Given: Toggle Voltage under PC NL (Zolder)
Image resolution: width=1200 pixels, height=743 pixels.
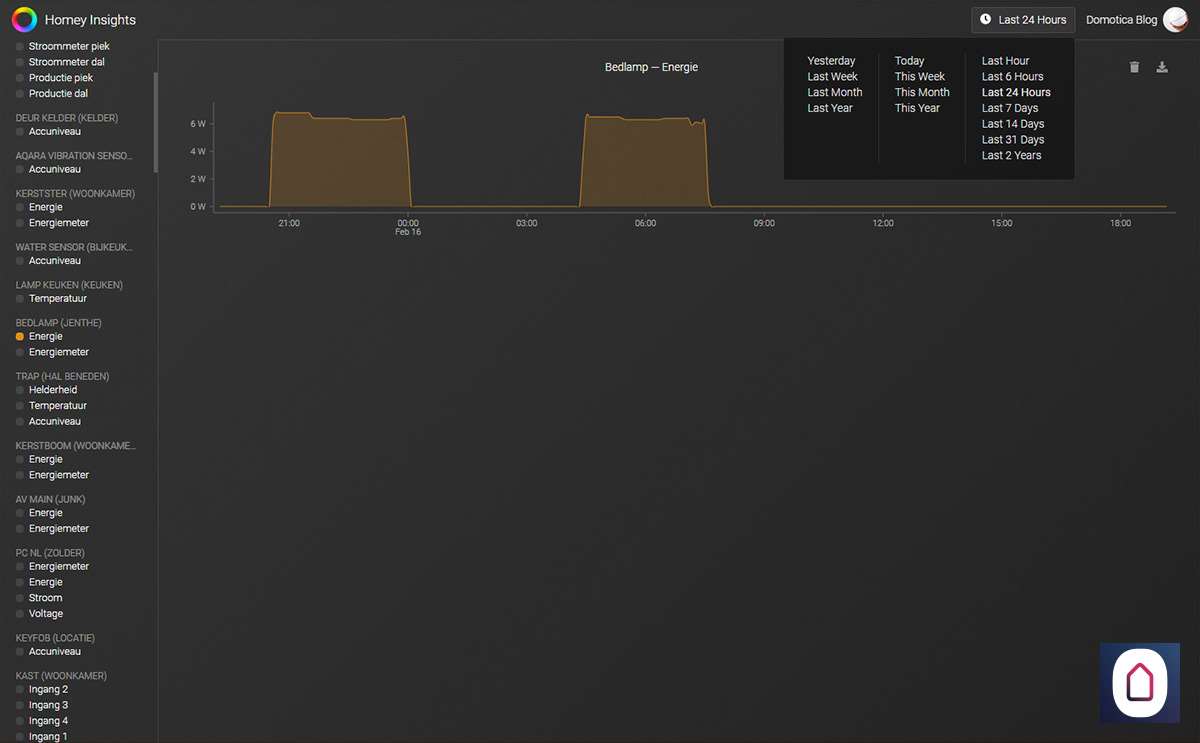Looking at the screenshot, I should (45, 614).
